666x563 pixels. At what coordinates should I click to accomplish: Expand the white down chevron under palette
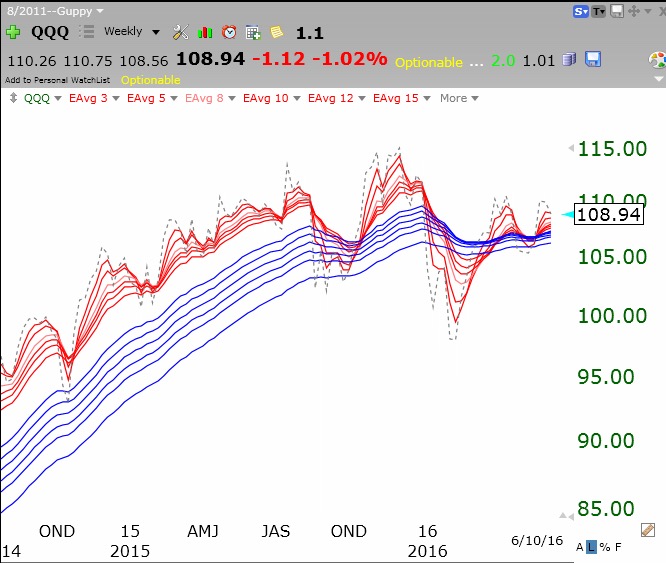point(659,79)
